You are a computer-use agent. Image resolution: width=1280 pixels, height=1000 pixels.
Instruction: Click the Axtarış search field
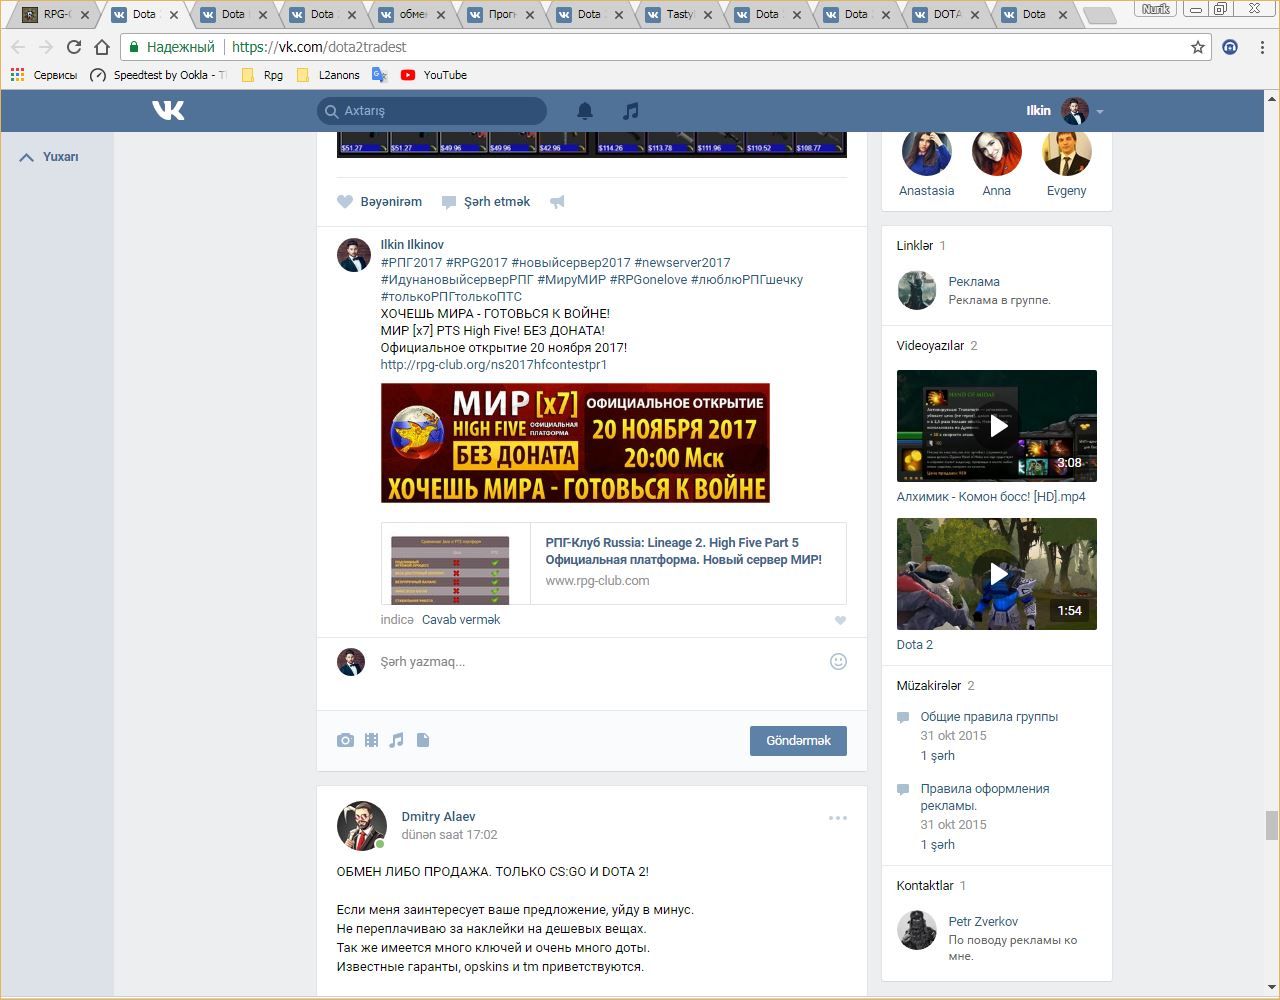432,111
